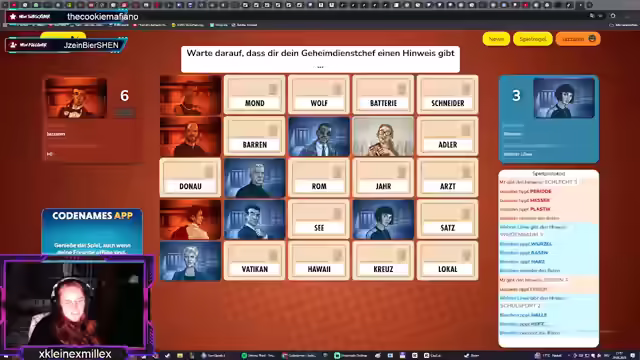640x360 pixels.
Task: Open the orange player profile button
Action: click(578, 39)
